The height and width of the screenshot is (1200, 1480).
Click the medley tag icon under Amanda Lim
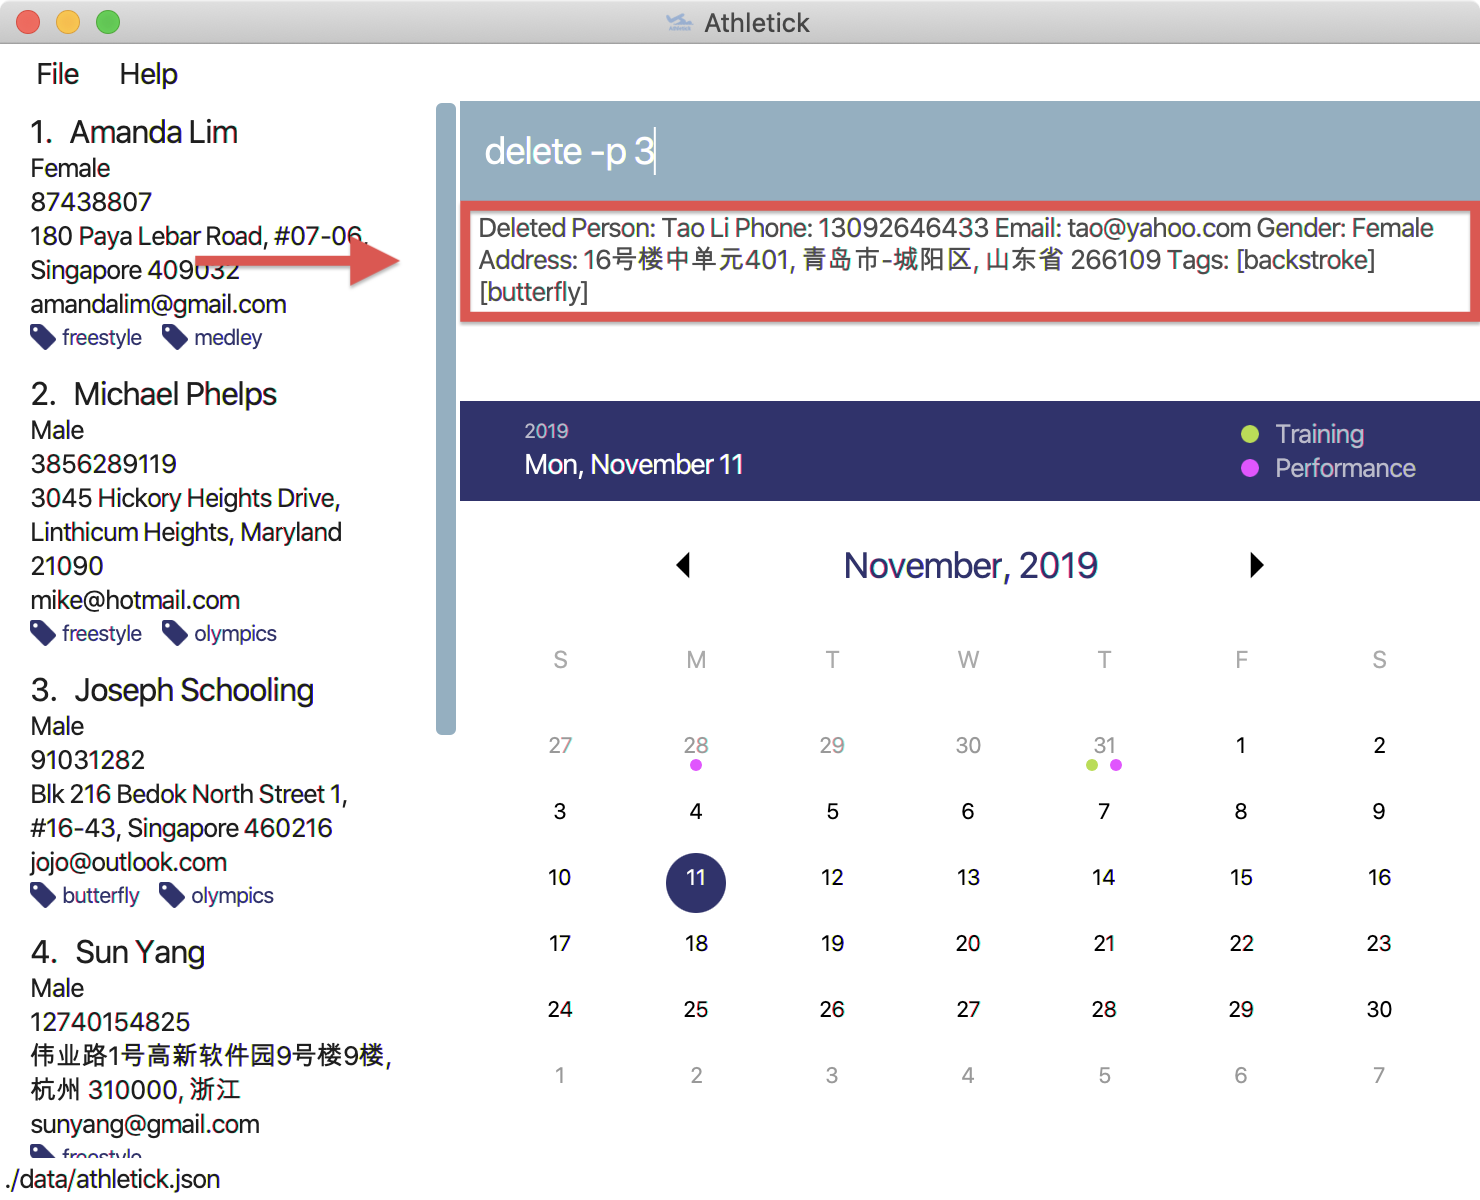pyautogui.click(x=175, y=337)
